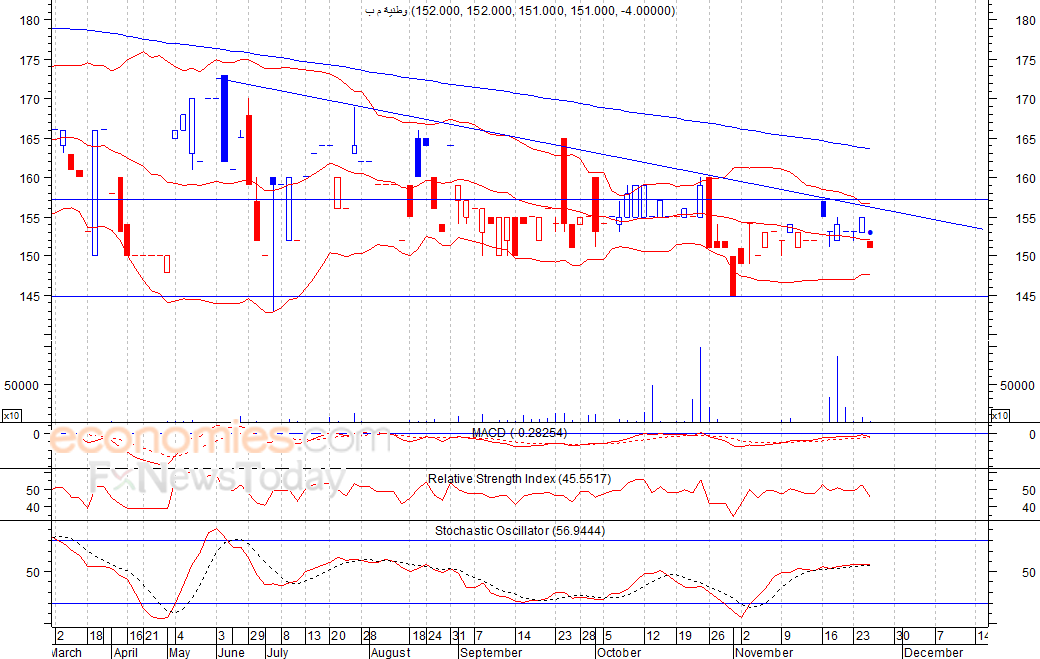Click the date label 29 in June
Image resolution: width=1040 pixels, height=659 pixels.
(257, 636)
